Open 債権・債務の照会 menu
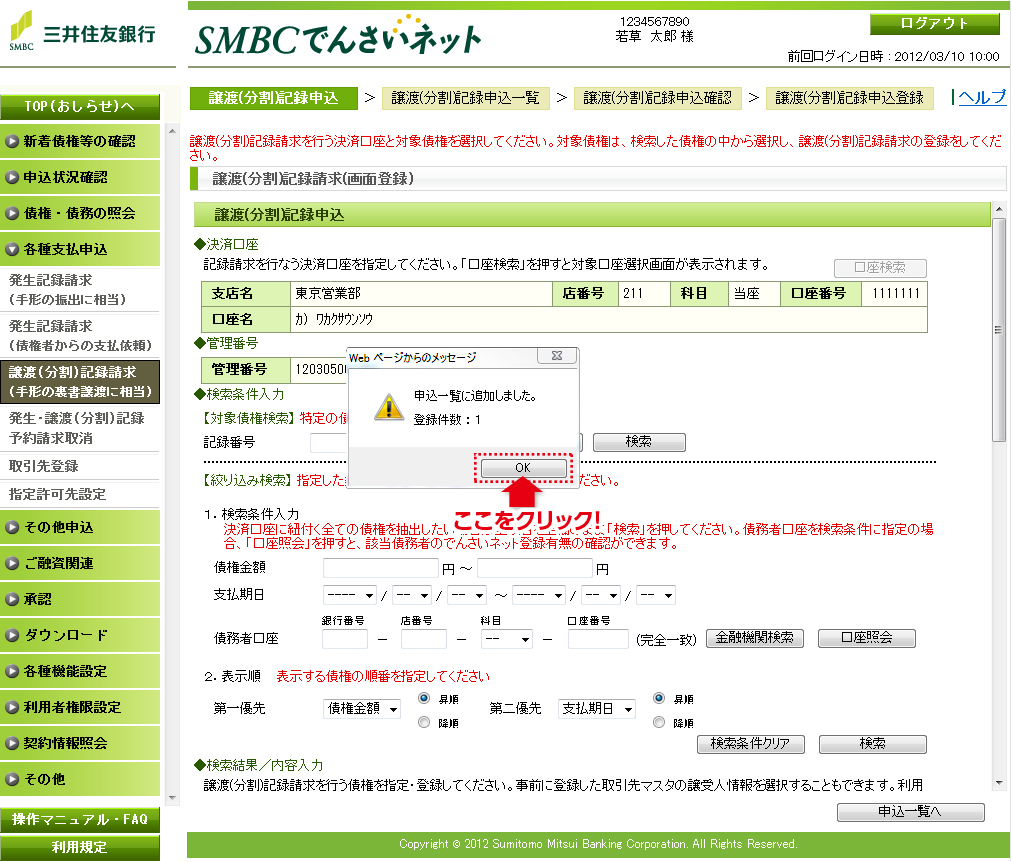The width and height of the screenshot is (1012, 862). coord(80,214)
